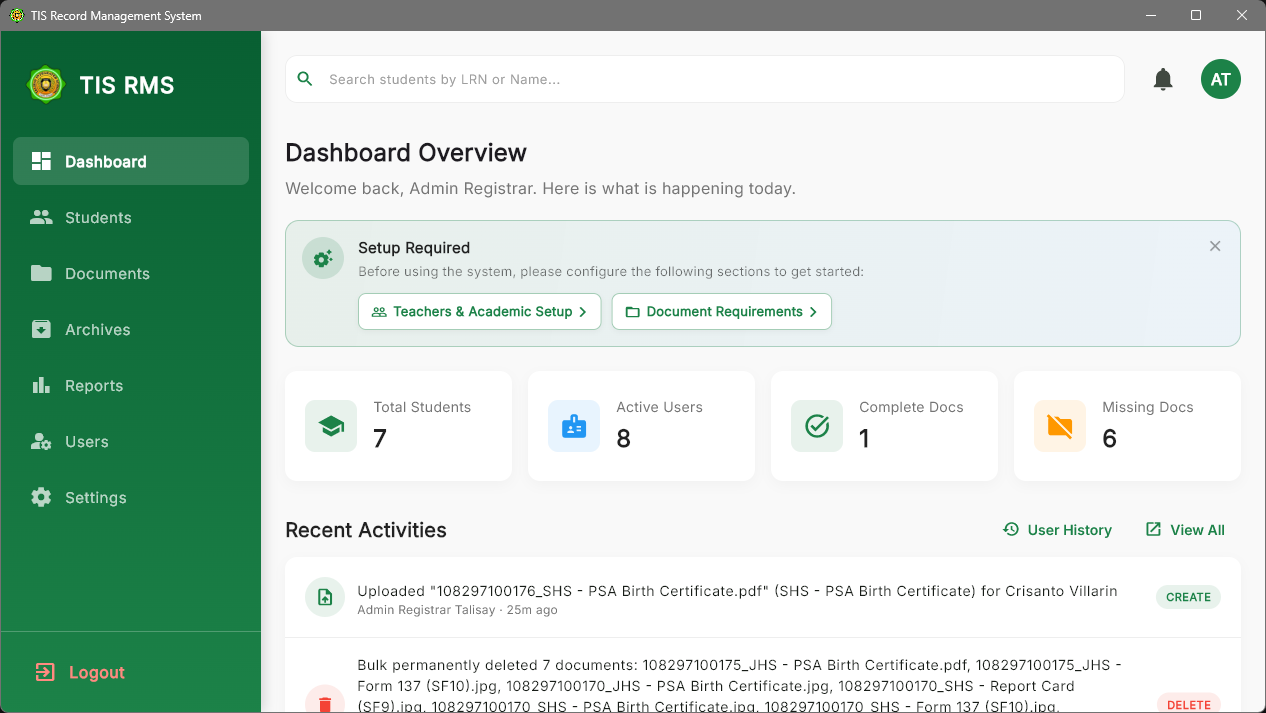Open the AT user avatar menu
The width and height of the screenshot is (1266, 713).
1221,79
